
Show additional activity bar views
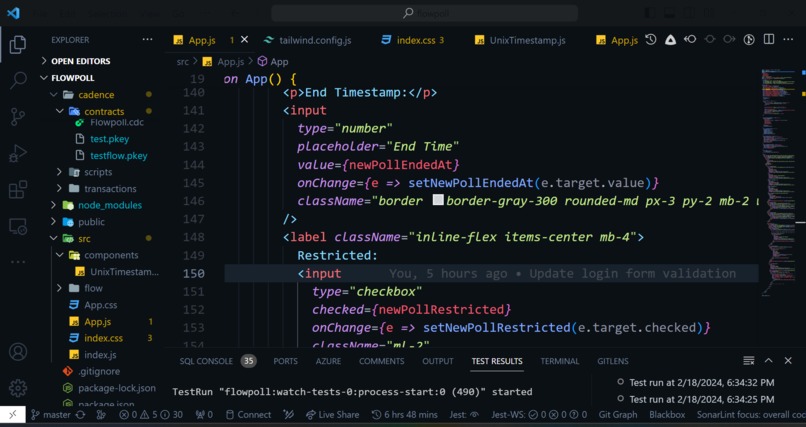tap(18, 262)
